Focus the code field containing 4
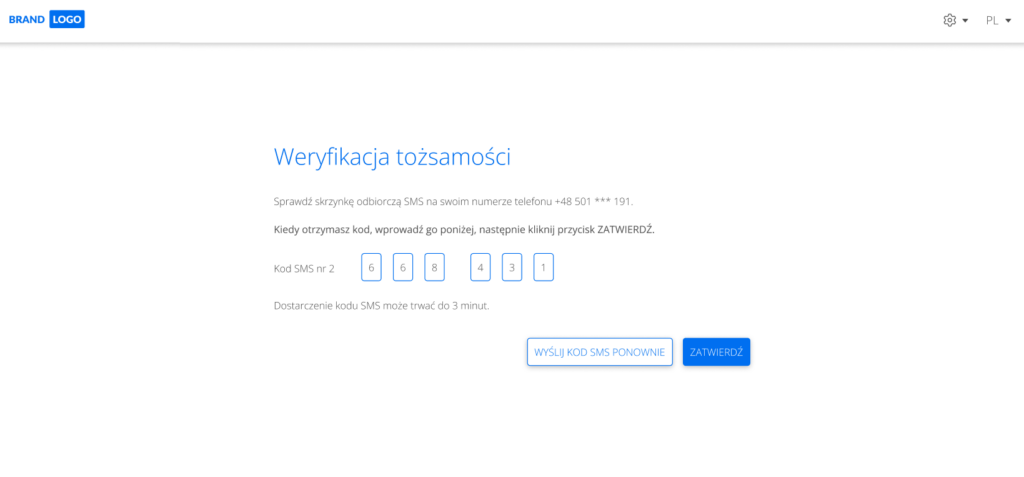Viewport: 1024px width, 477px height. (480, 268)
